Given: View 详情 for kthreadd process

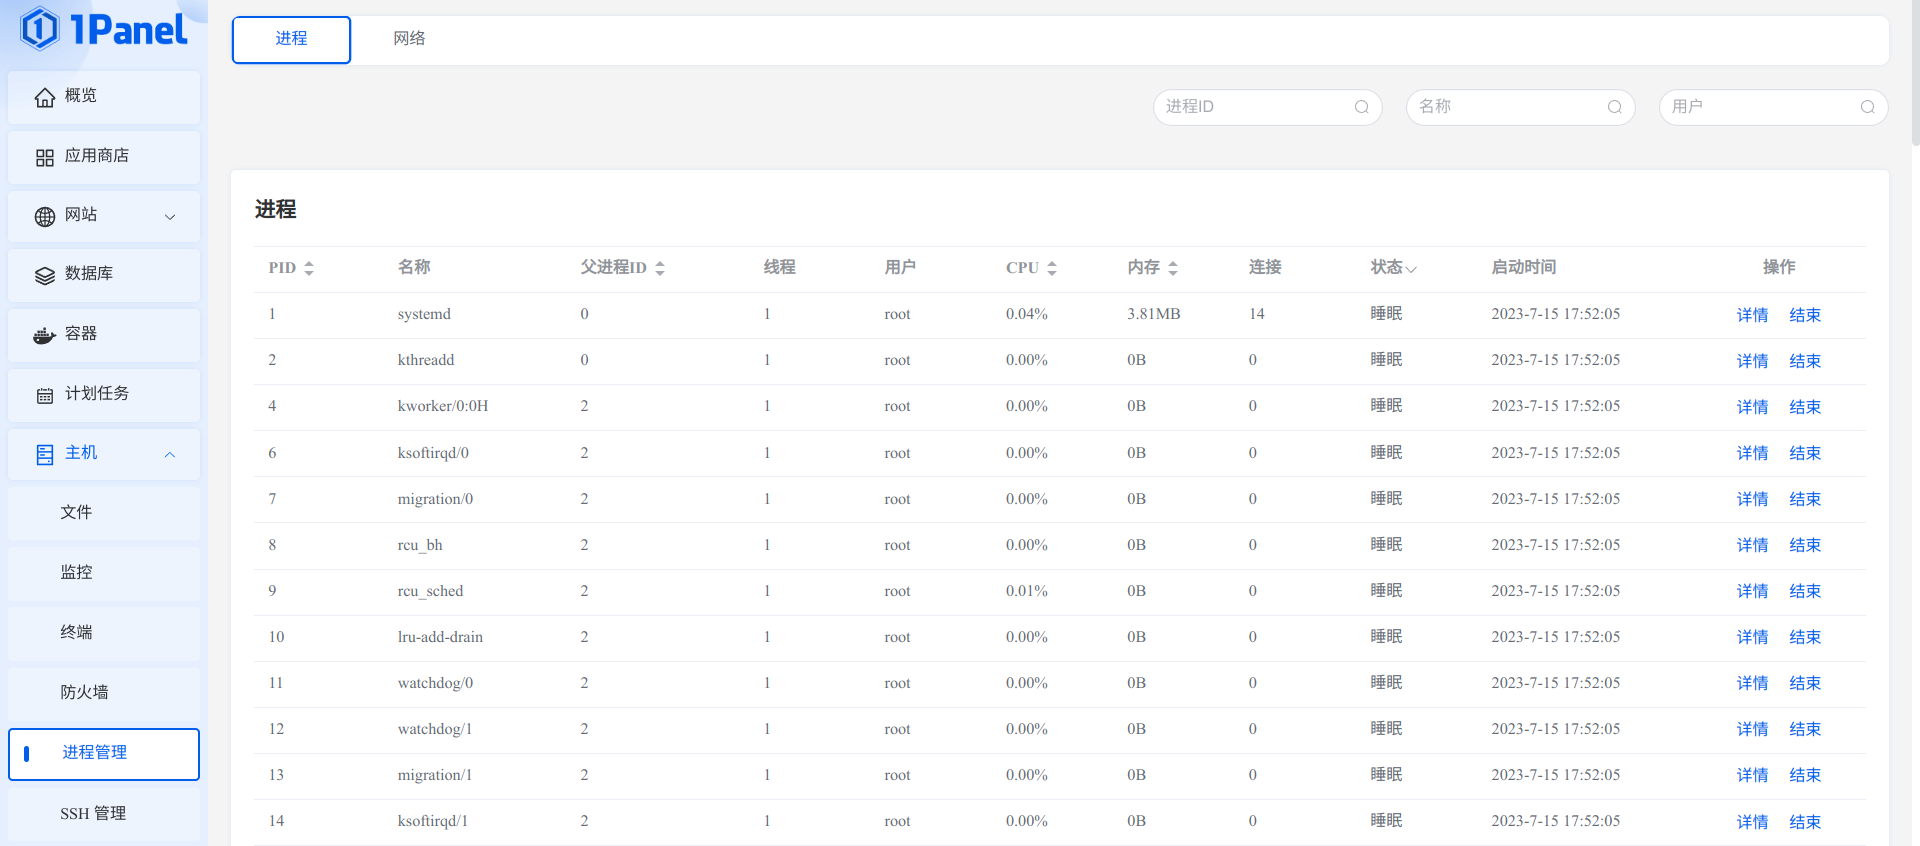Looking at the screenshot, I should [x=1752, y=361].
